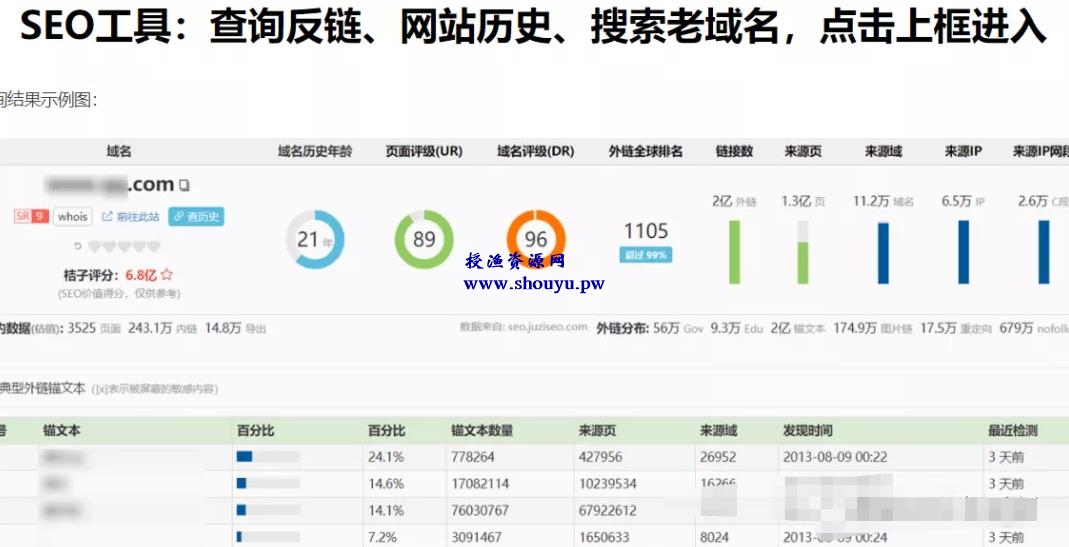
Task: Click the refresh icon before the hearts
Action: click(x=78, y=246)
